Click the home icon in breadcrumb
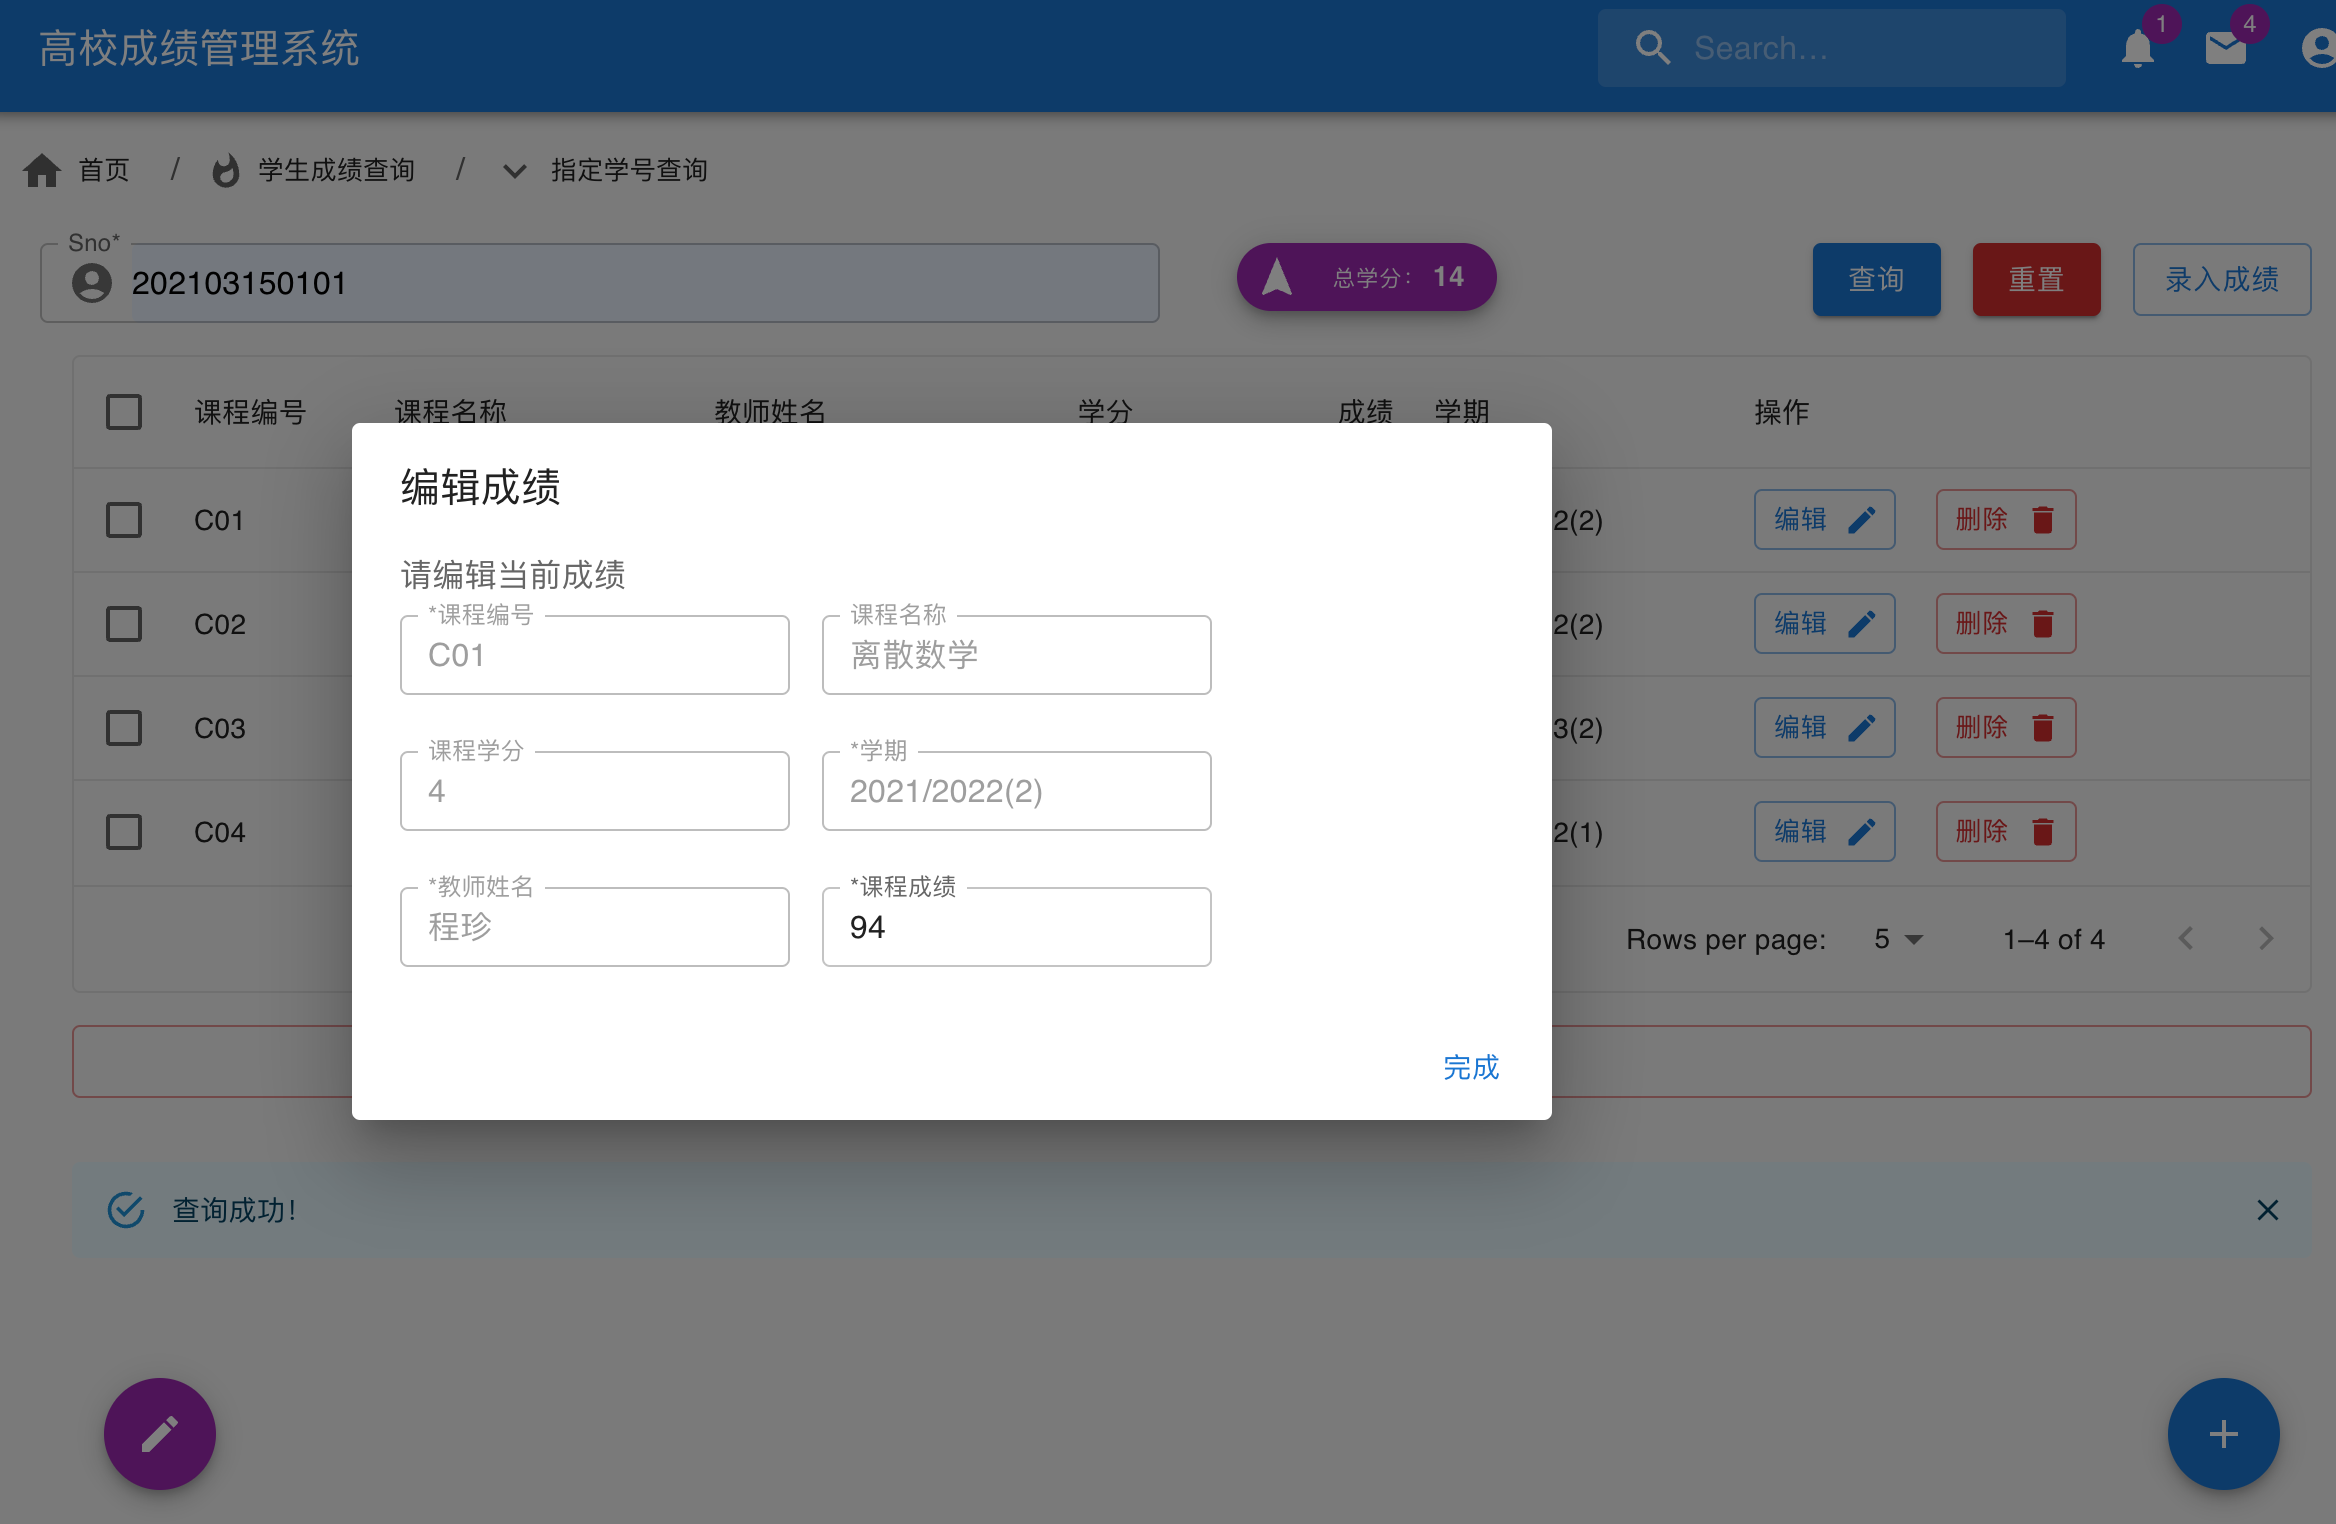This screenshot has width=2336, height=1524. click(x=42, y=170)
